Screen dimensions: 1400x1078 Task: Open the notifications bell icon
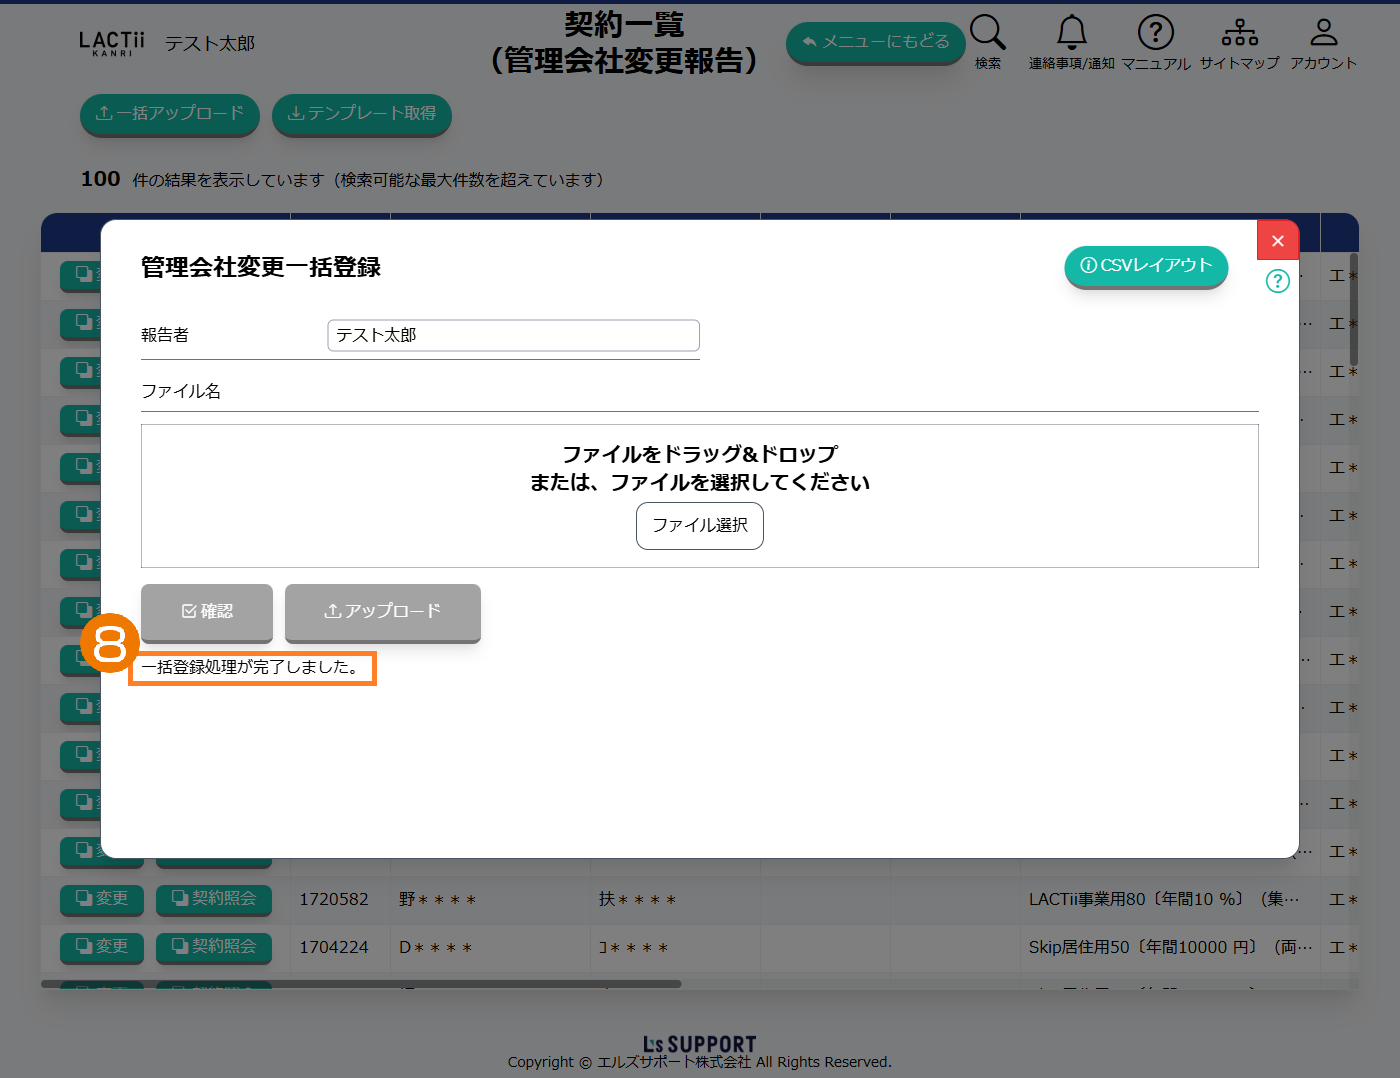(1071, 33)
